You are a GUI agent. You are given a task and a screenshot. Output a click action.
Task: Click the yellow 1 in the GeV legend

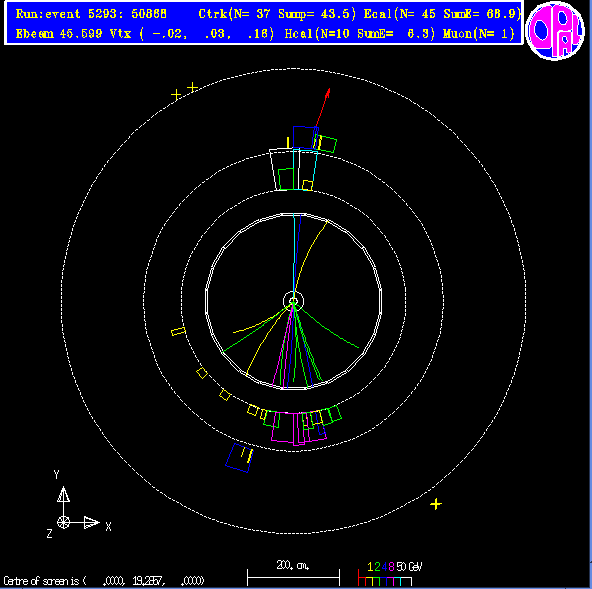(x=370, y=566)
